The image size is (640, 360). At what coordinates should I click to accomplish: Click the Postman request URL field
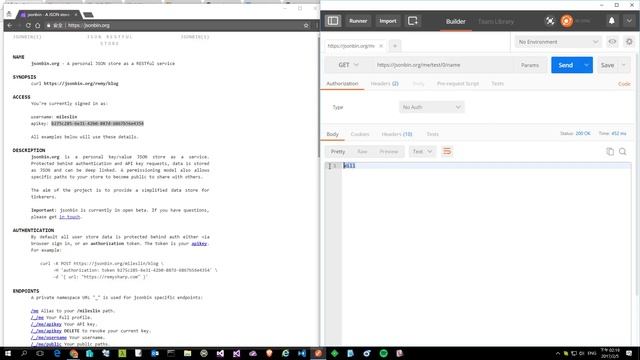(x=443, y=65)
